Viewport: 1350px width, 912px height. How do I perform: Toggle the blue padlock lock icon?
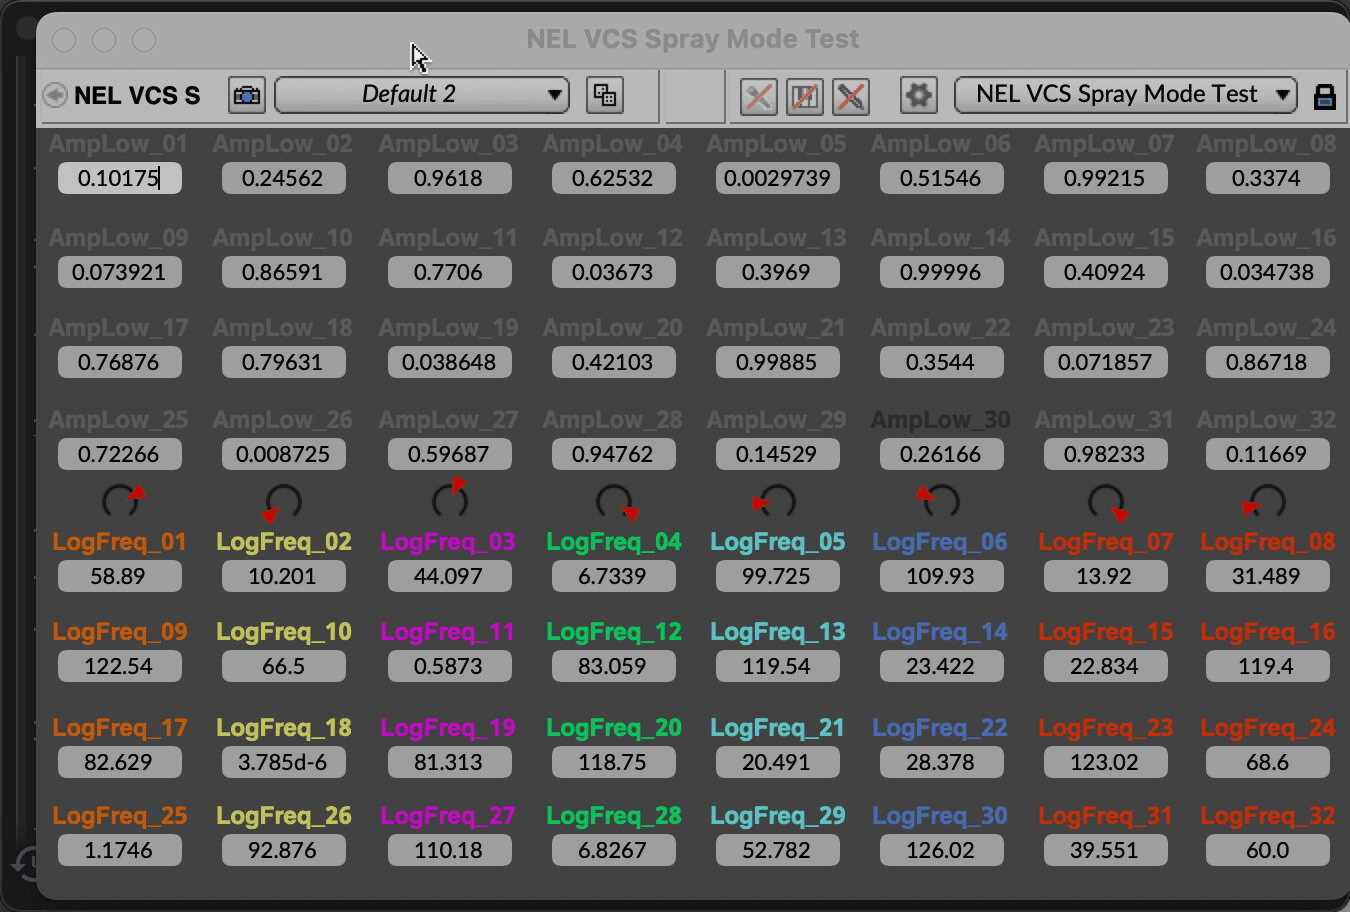pyautogui.click(x=1324, y=96)
